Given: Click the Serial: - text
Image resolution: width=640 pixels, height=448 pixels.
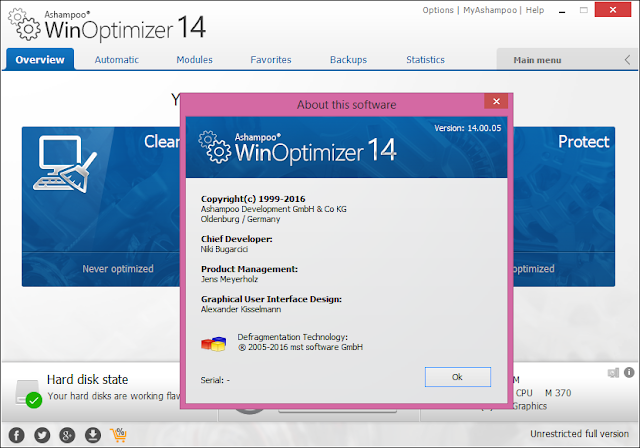Looking at the screenshot, I should tap(215, 380).
